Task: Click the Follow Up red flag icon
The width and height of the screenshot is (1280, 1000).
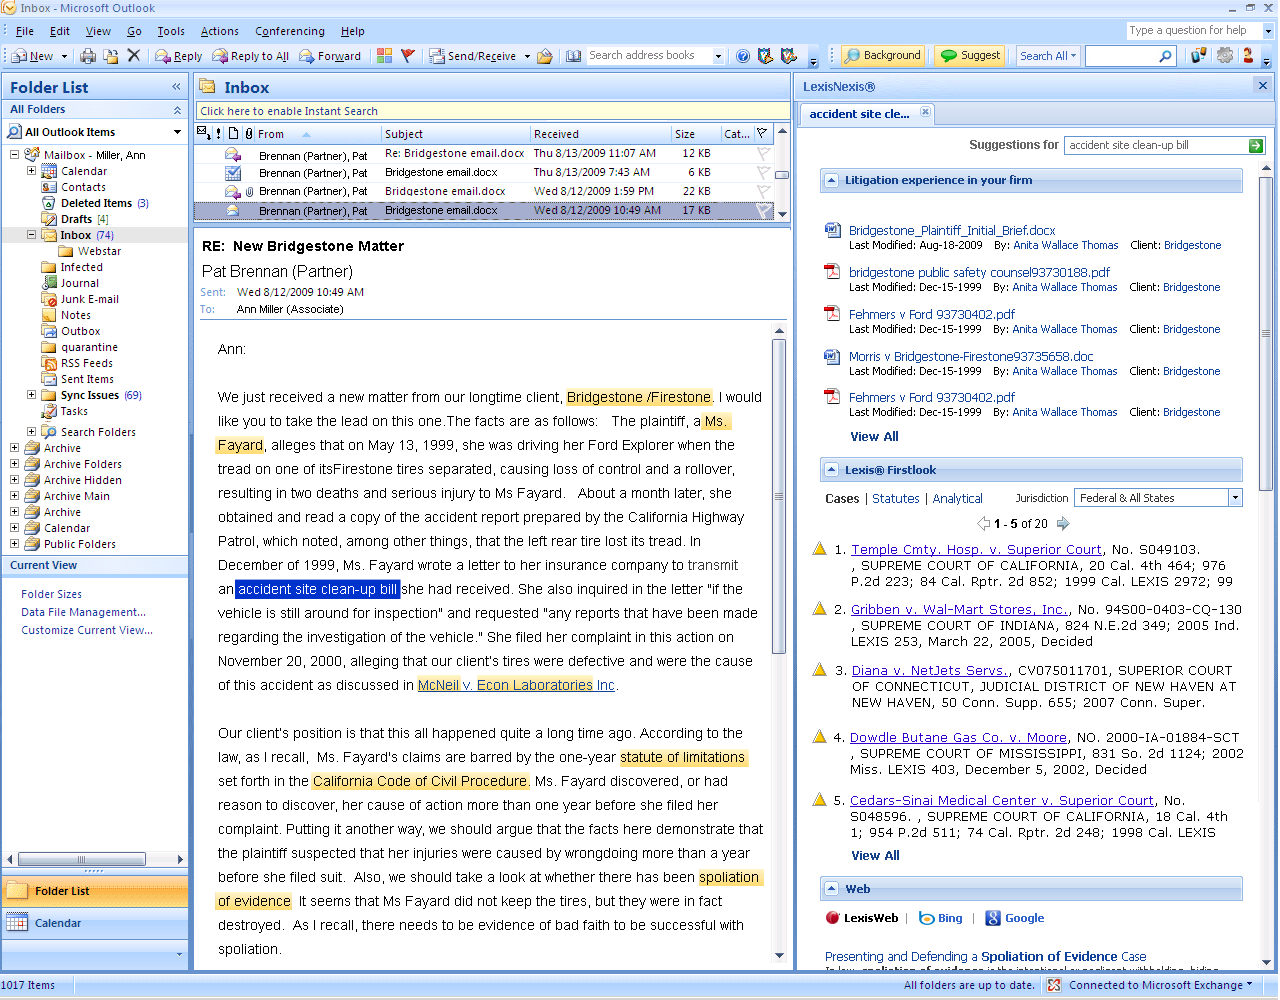Action: coord(407,56)
